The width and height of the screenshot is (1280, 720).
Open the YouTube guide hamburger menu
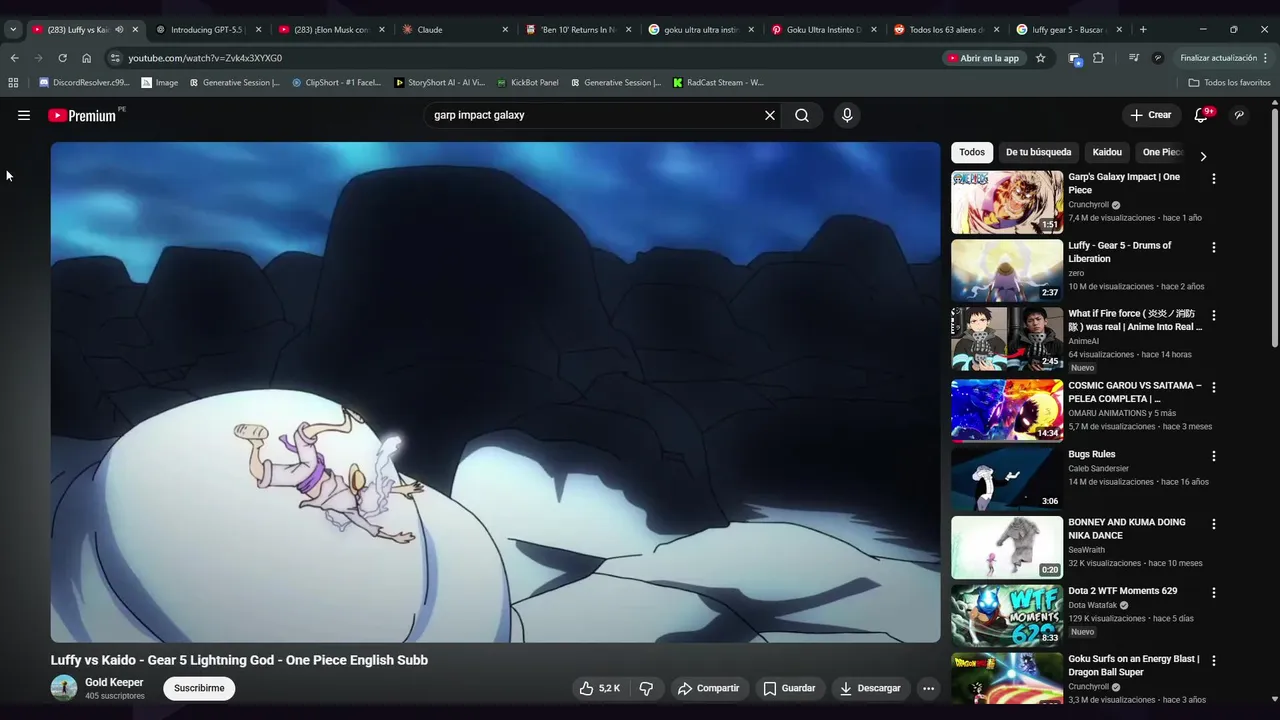(24, 115)
